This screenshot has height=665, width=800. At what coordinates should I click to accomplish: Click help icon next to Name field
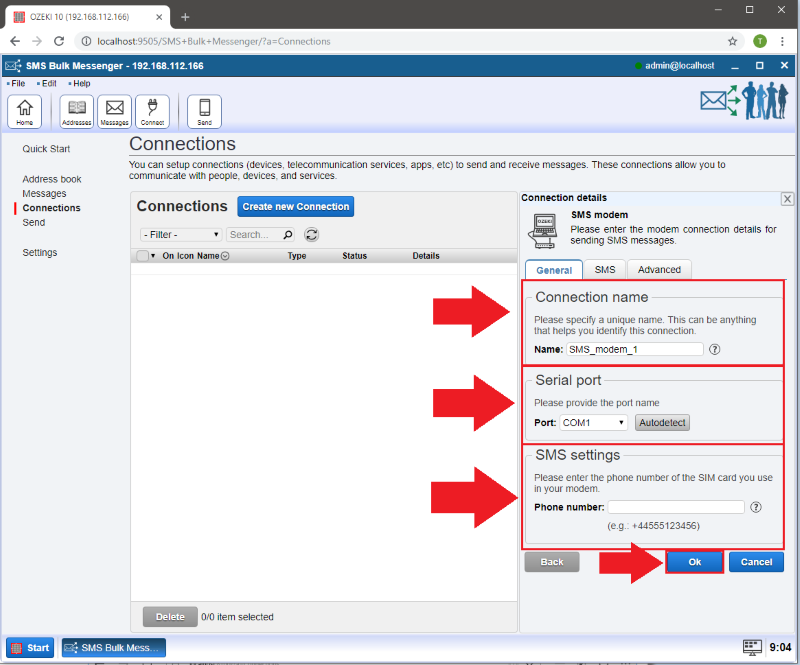pos(715,350)
